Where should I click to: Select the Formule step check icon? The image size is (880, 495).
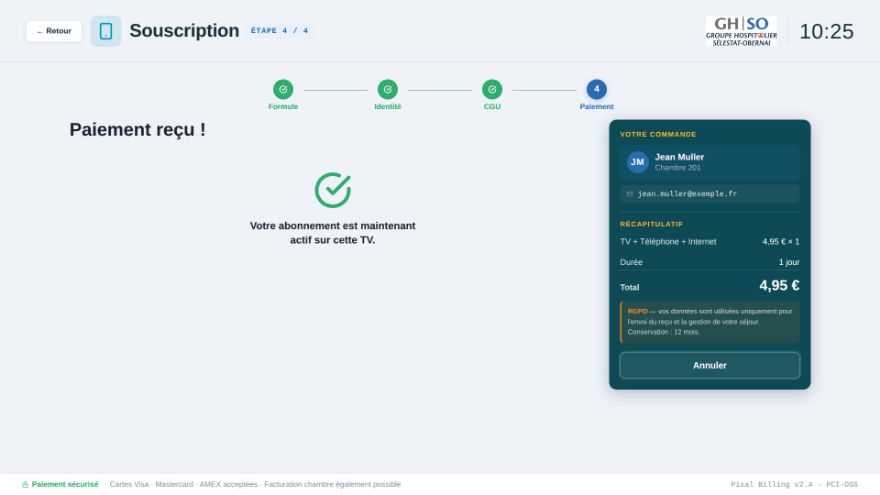(283, 89)
